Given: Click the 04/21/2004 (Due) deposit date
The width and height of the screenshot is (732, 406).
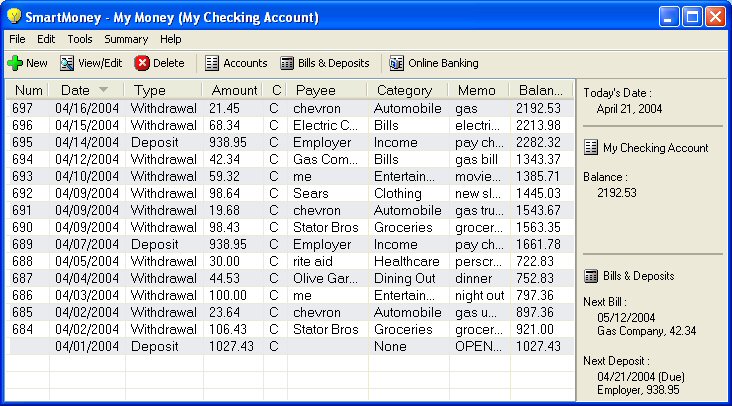Looking at the screenshot, I should [641, 377].
